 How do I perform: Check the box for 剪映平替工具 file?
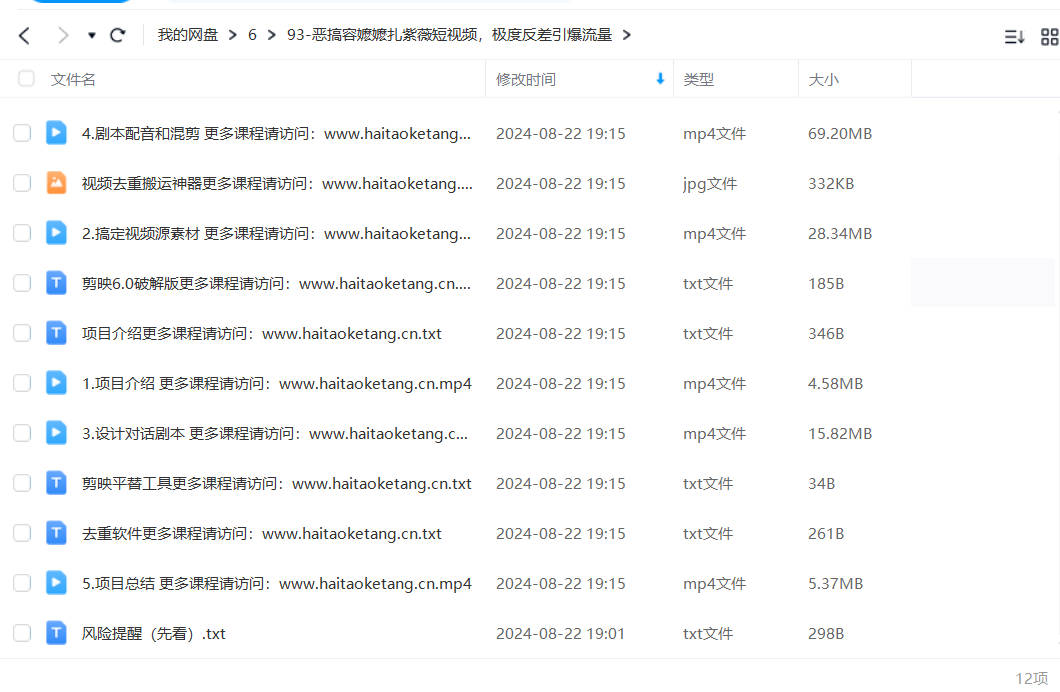[22, 483]
